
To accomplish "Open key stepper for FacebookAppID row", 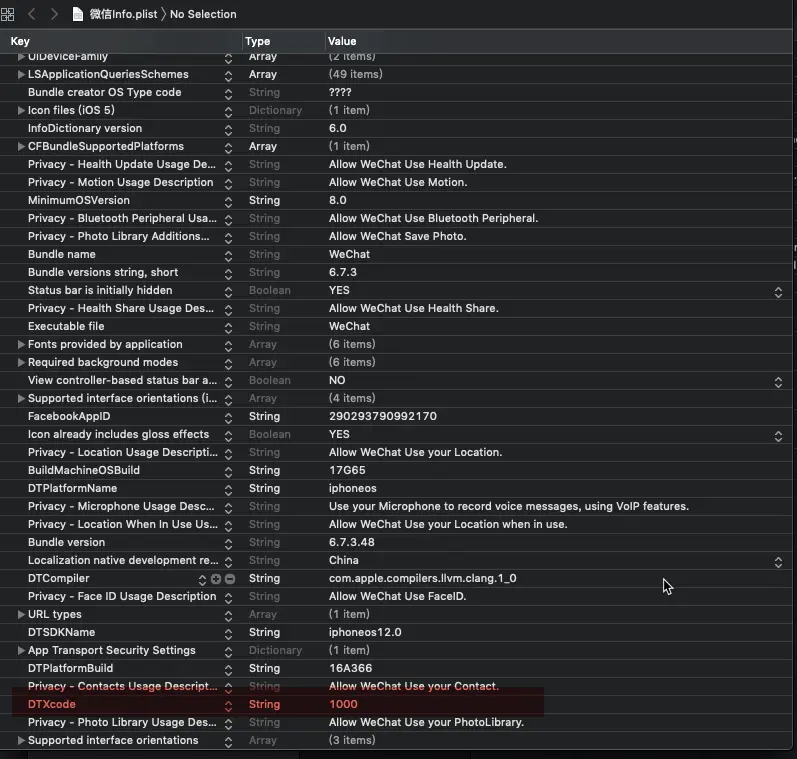I will click(228, 418).
